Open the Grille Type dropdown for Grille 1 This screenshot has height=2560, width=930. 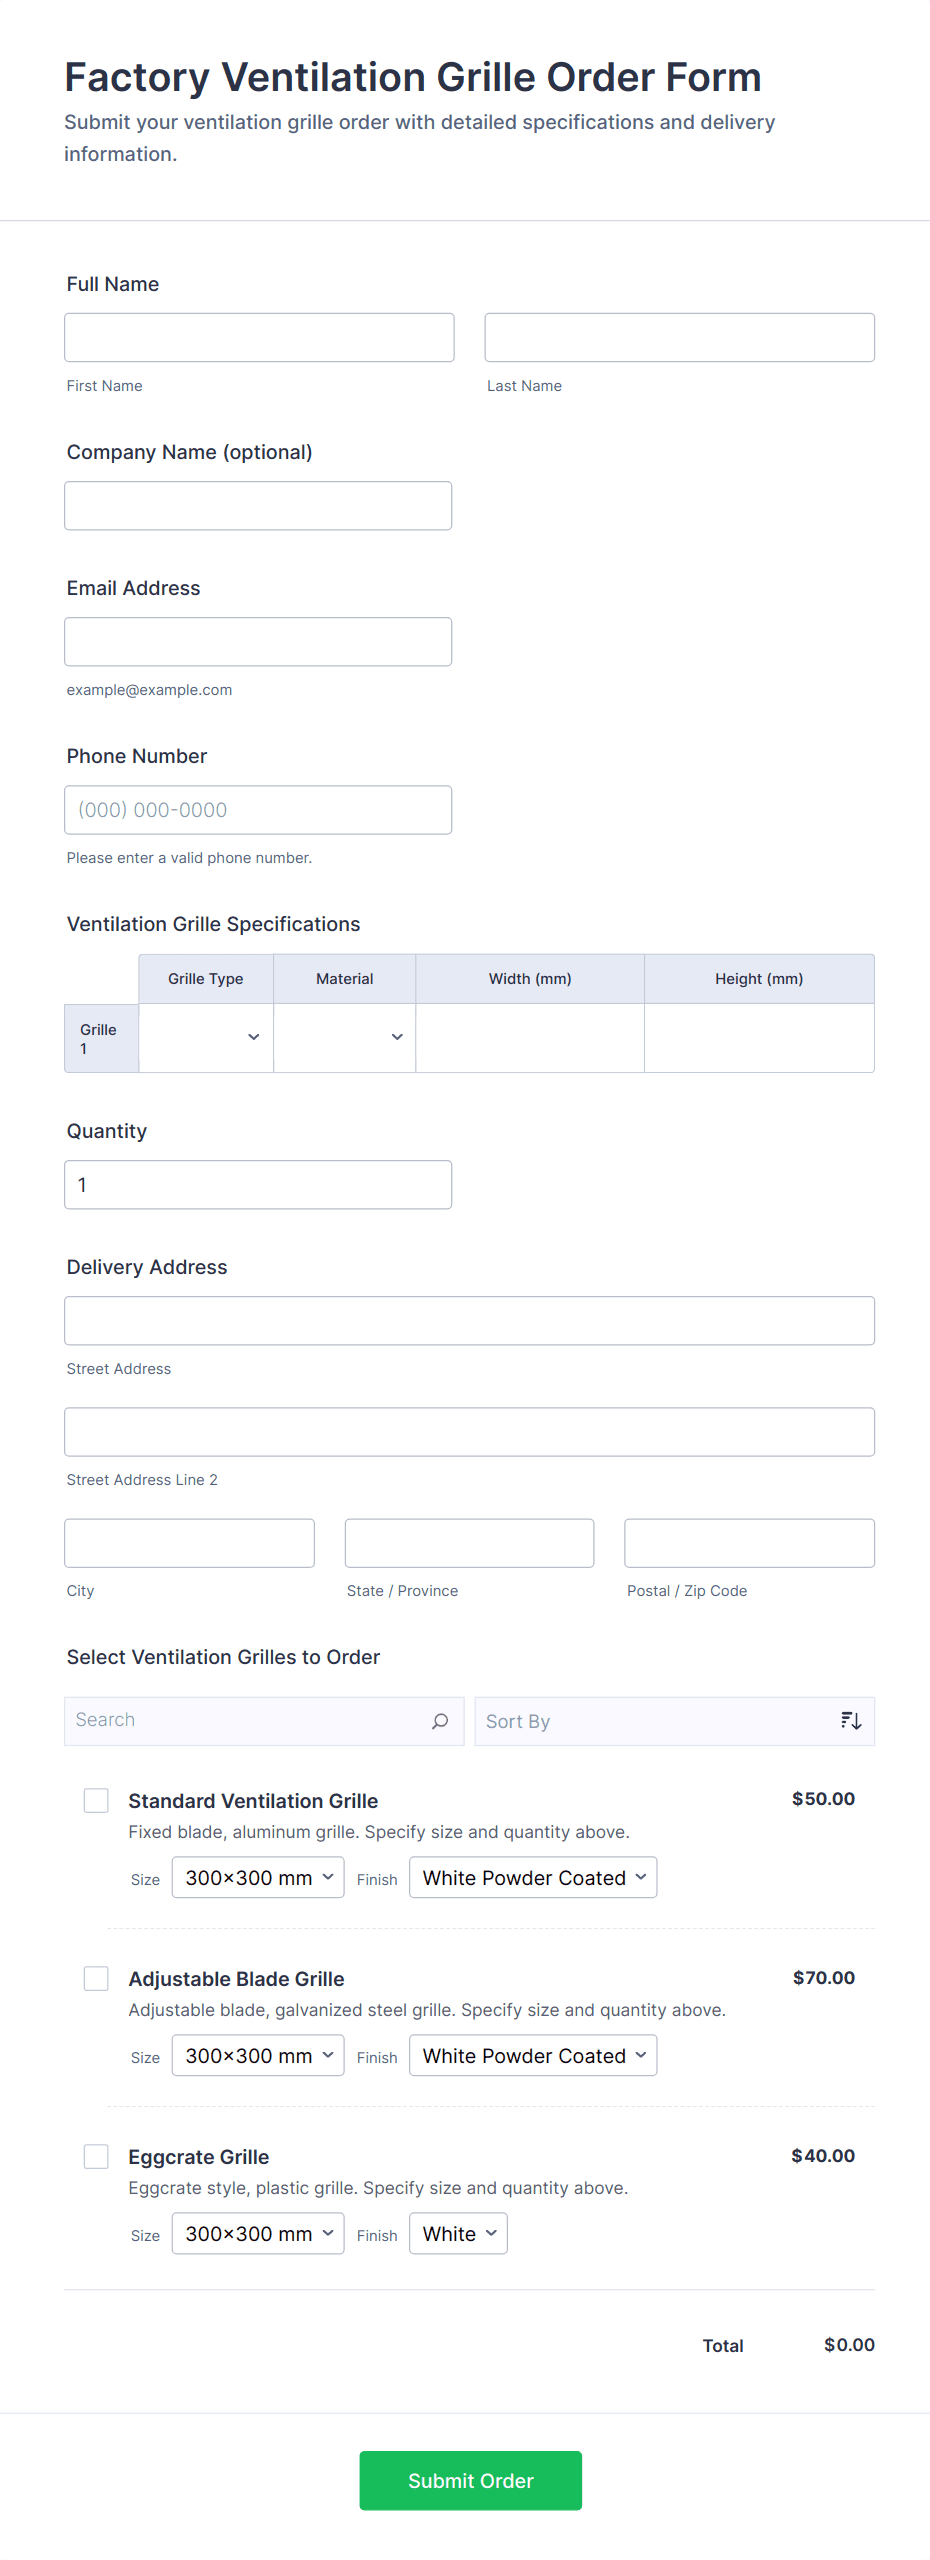pyautogui.click(x=206, y=1038)
